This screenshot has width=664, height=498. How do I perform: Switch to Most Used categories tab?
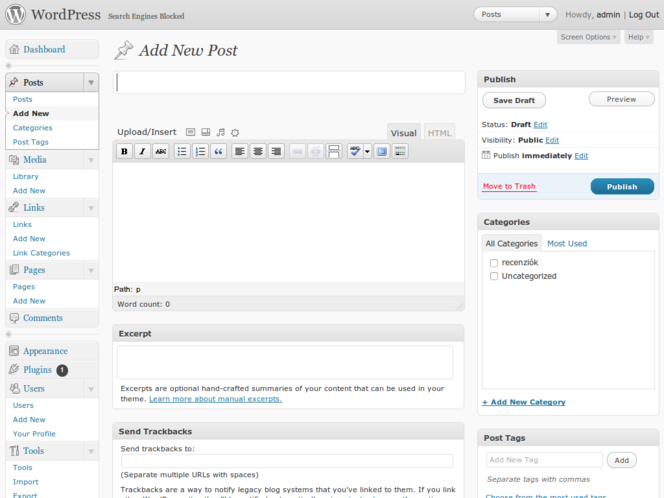click(x=567, y=243)
